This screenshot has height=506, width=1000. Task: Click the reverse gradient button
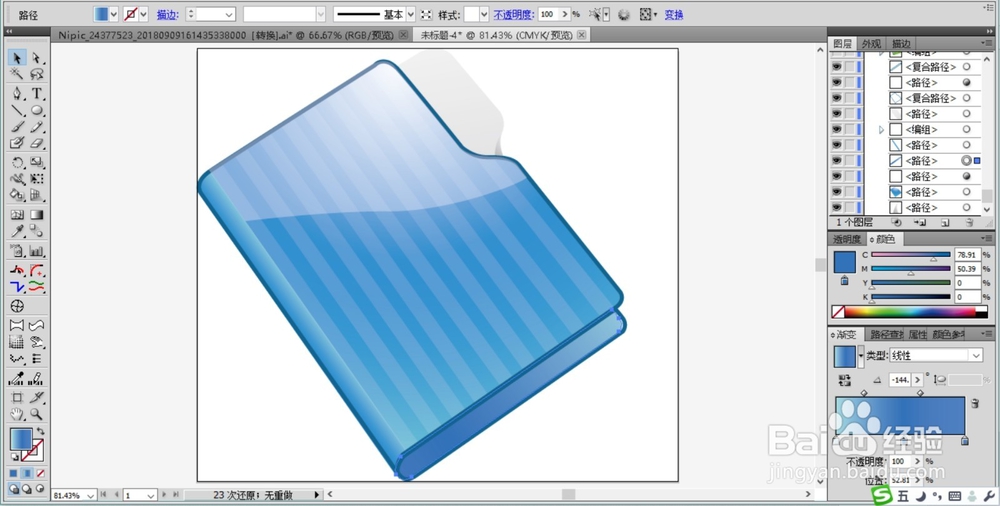pyautogui.click(x=845, y=380)
